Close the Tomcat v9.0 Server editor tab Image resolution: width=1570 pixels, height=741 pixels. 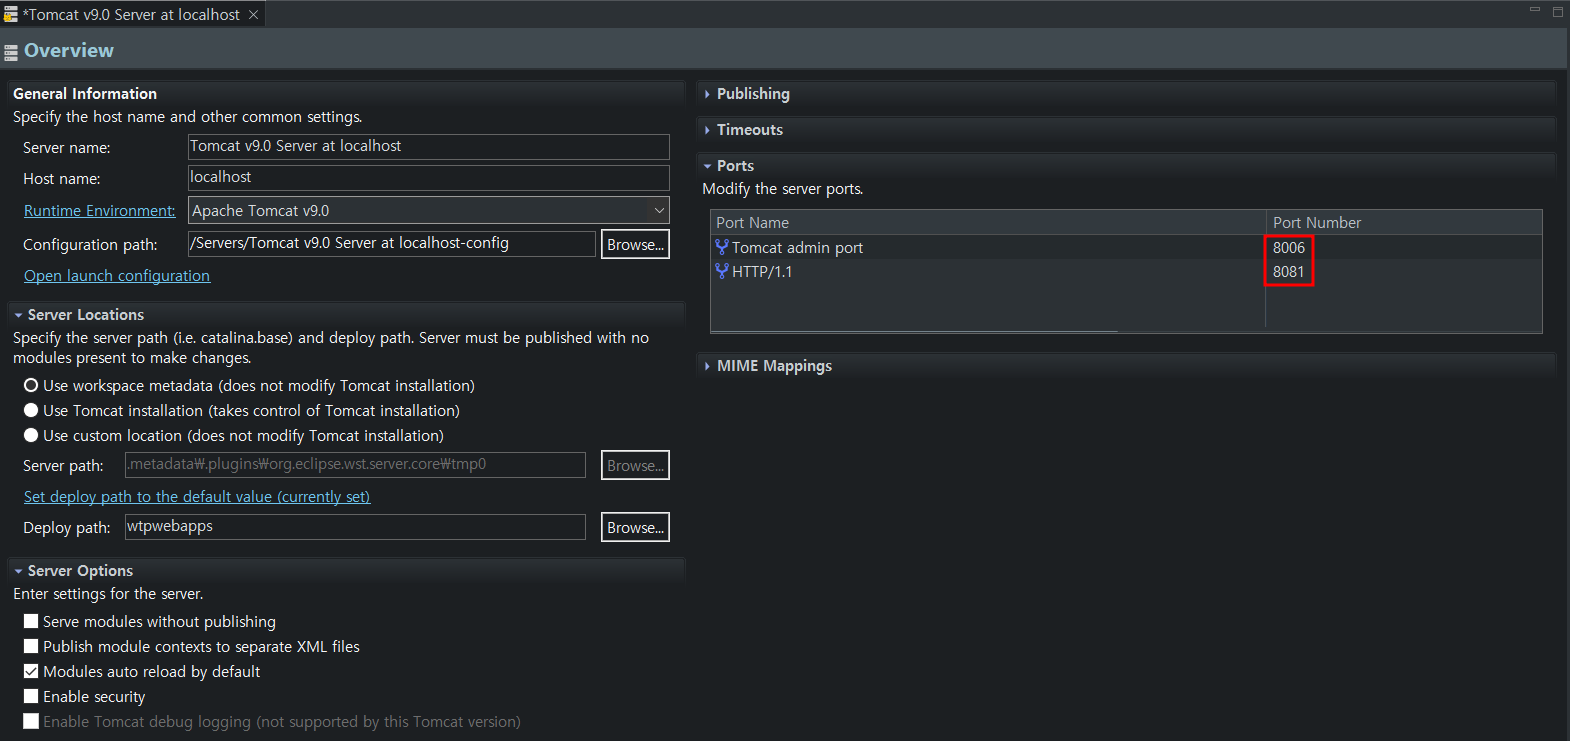pyautogui.click(x=253, y=14)
